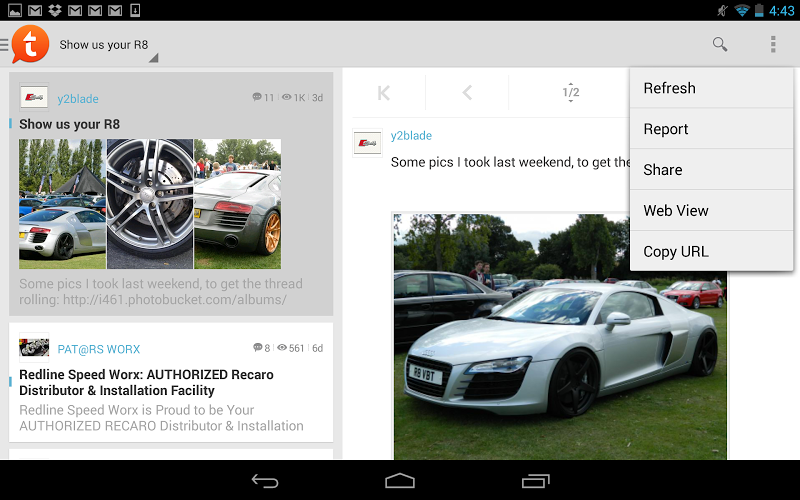Expand the 'Show us your R8' title dropdown
The width and height of the screenshot is (800, 500).
[x=104, y=46]
